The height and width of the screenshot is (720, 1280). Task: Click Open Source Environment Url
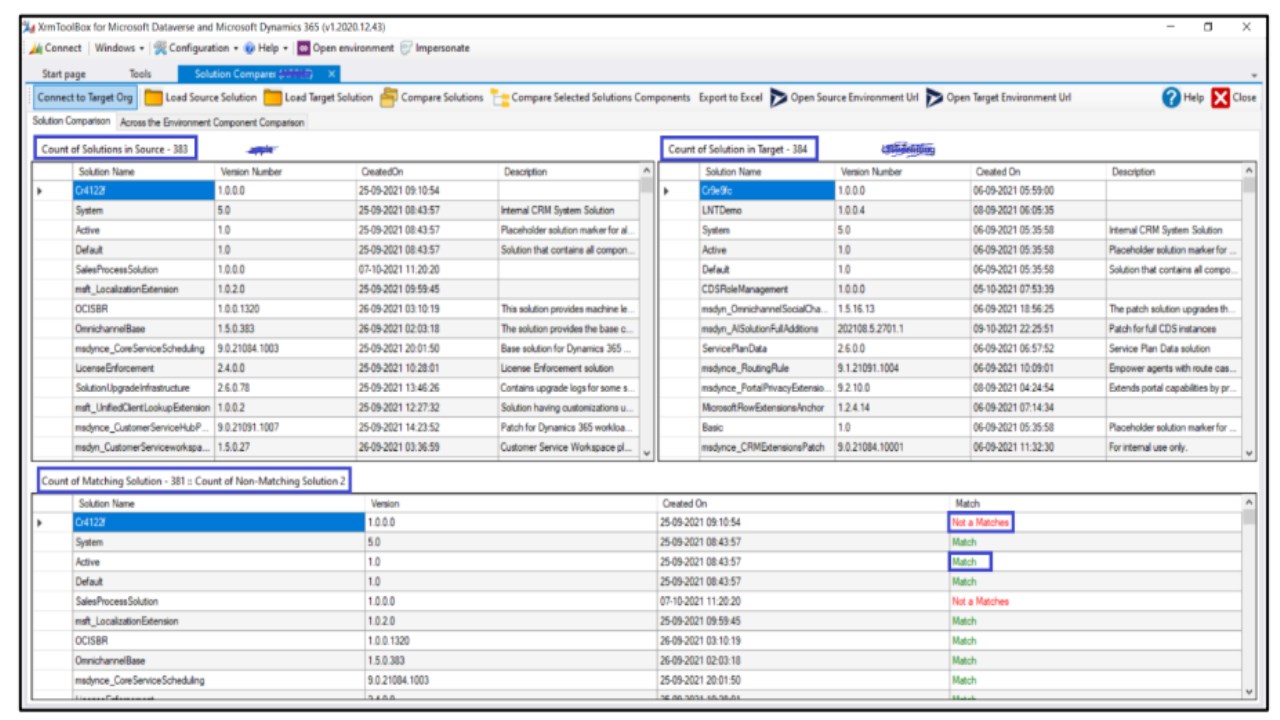point(844,98)
